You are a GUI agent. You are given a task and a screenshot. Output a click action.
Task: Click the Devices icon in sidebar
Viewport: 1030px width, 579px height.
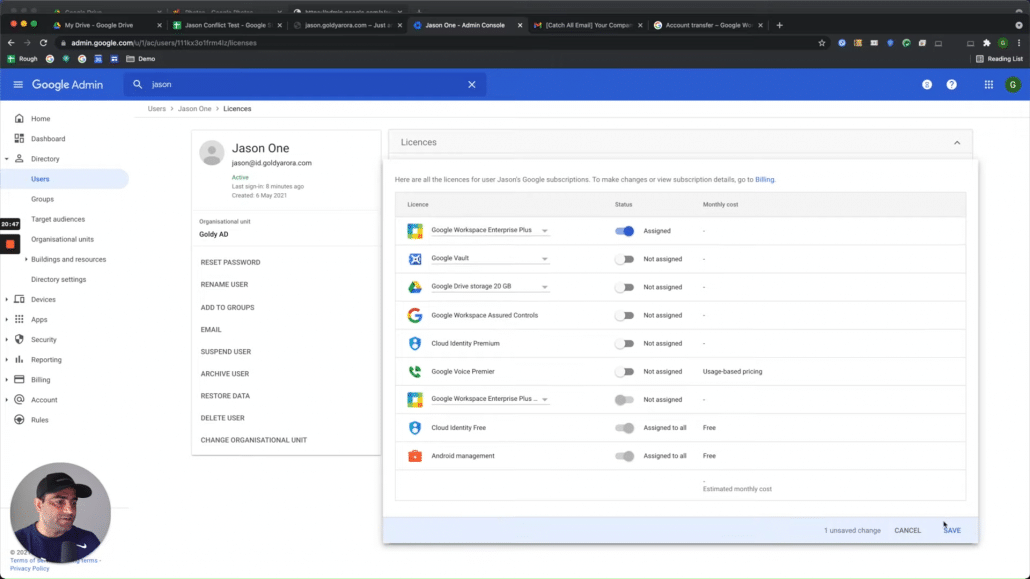pyautogui.click(x=19, y=299)
